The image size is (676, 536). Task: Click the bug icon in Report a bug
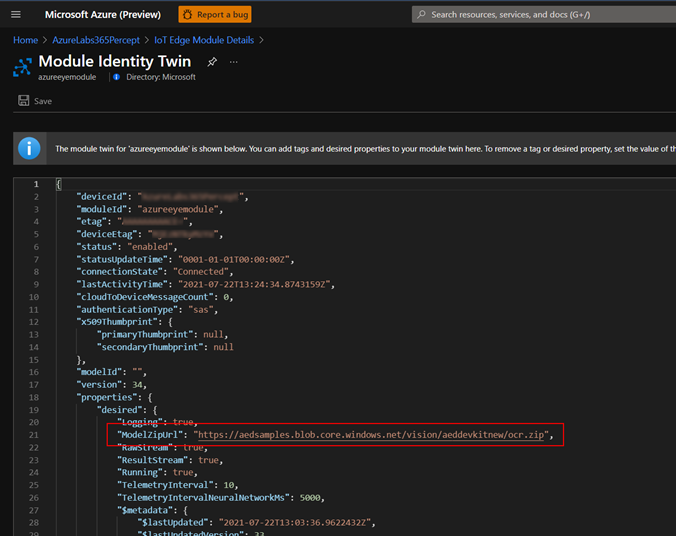(x=188, y=15)
